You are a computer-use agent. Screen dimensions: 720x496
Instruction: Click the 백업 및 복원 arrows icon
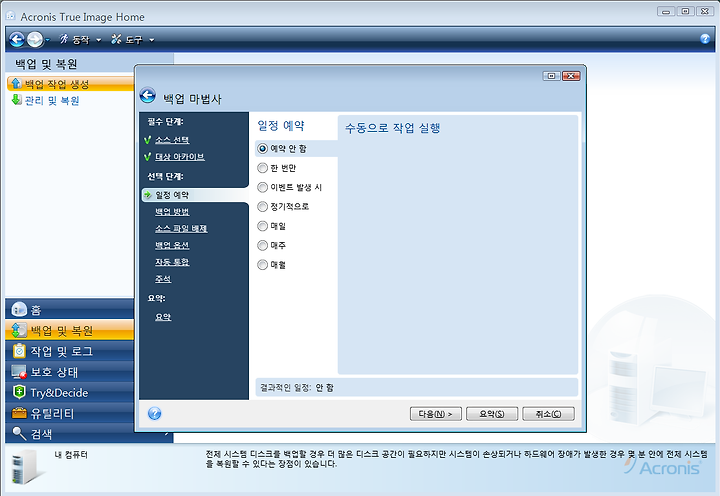19,330
